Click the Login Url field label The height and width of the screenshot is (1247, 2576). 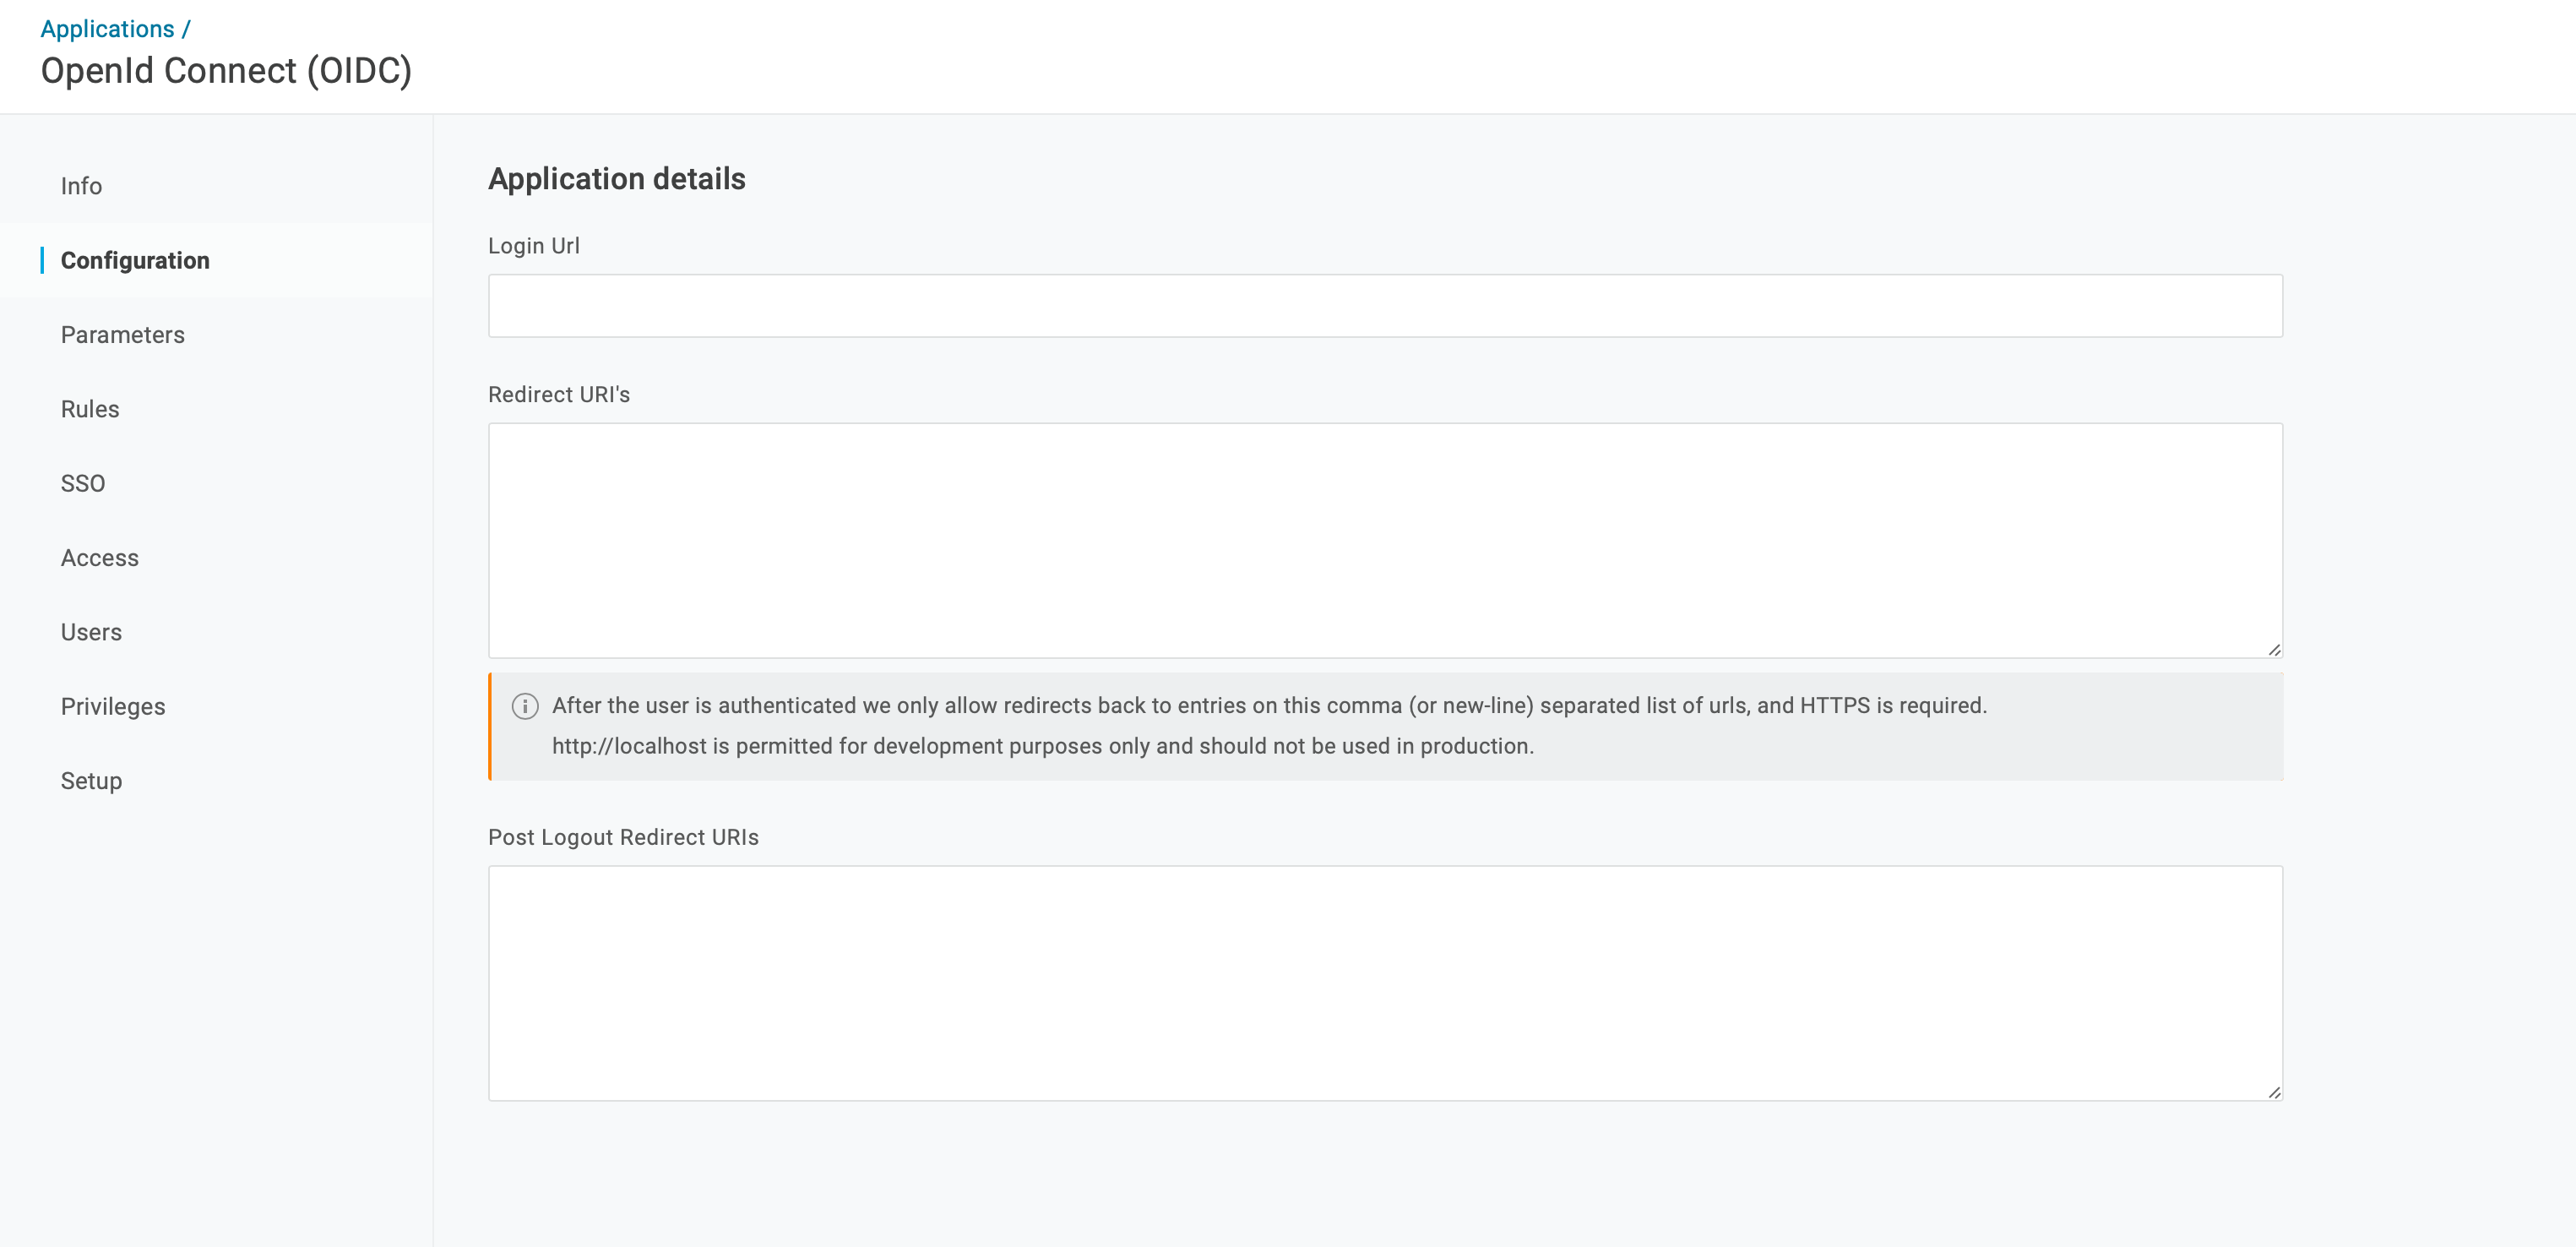tap(533, 246)
